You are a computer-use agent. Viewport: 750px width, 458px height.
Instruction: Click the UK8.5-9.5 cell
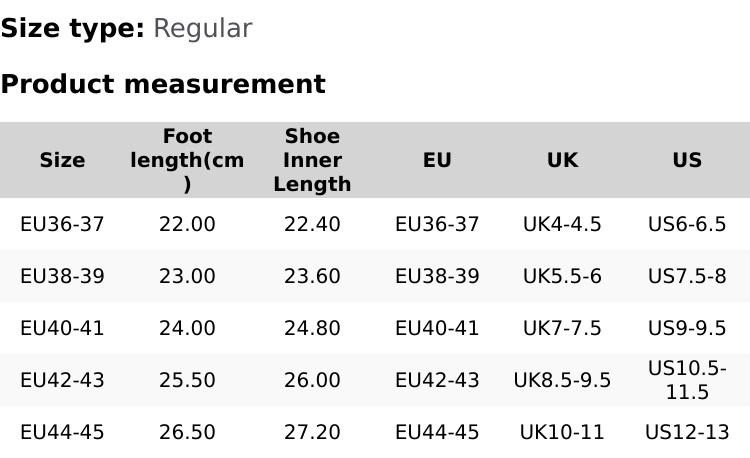click(x=562, y=380)
